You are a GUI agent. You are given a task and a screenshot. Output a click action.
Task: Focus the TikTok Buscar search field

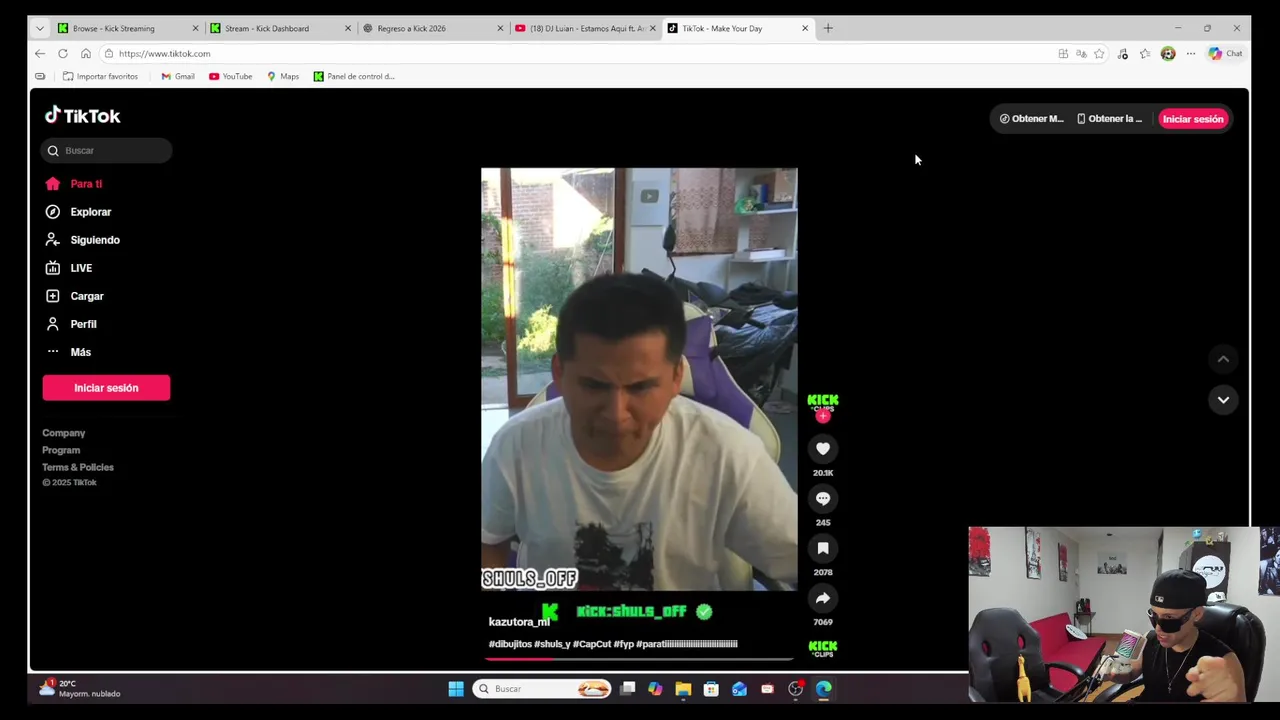coord(107,151)
